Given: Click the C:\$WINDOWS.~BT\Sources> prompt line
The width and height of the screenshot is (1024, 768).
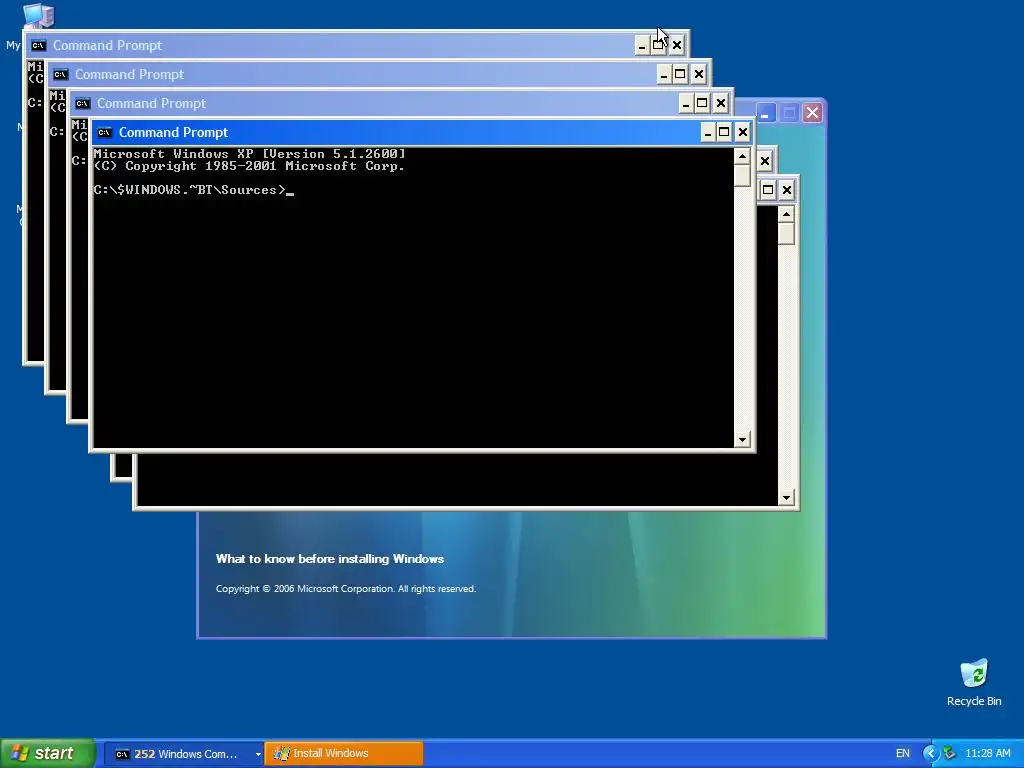Looking at the screenshot, I should (193, 190).
